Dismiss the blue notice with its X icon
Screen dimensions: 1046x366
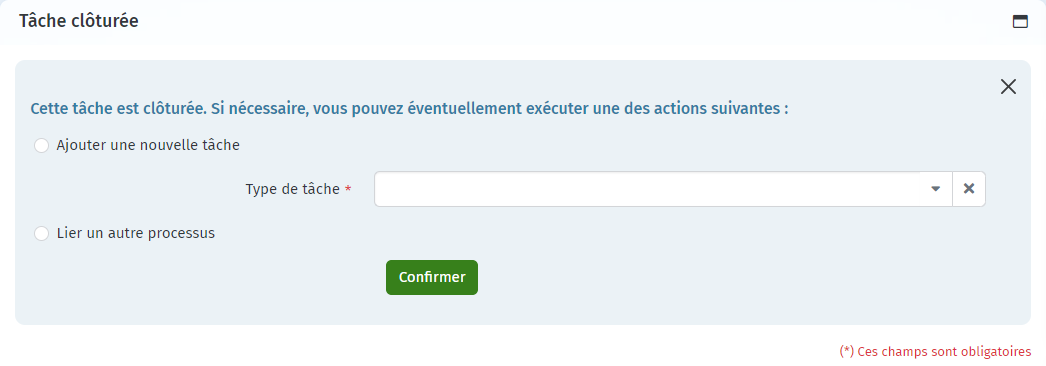(x=1008, y=86)
